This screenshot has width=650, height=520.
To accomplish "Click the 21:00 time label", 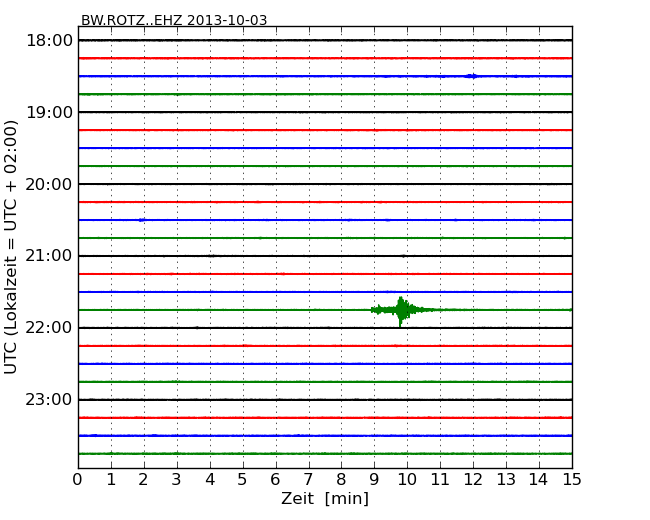I will (x=49, y=256).
